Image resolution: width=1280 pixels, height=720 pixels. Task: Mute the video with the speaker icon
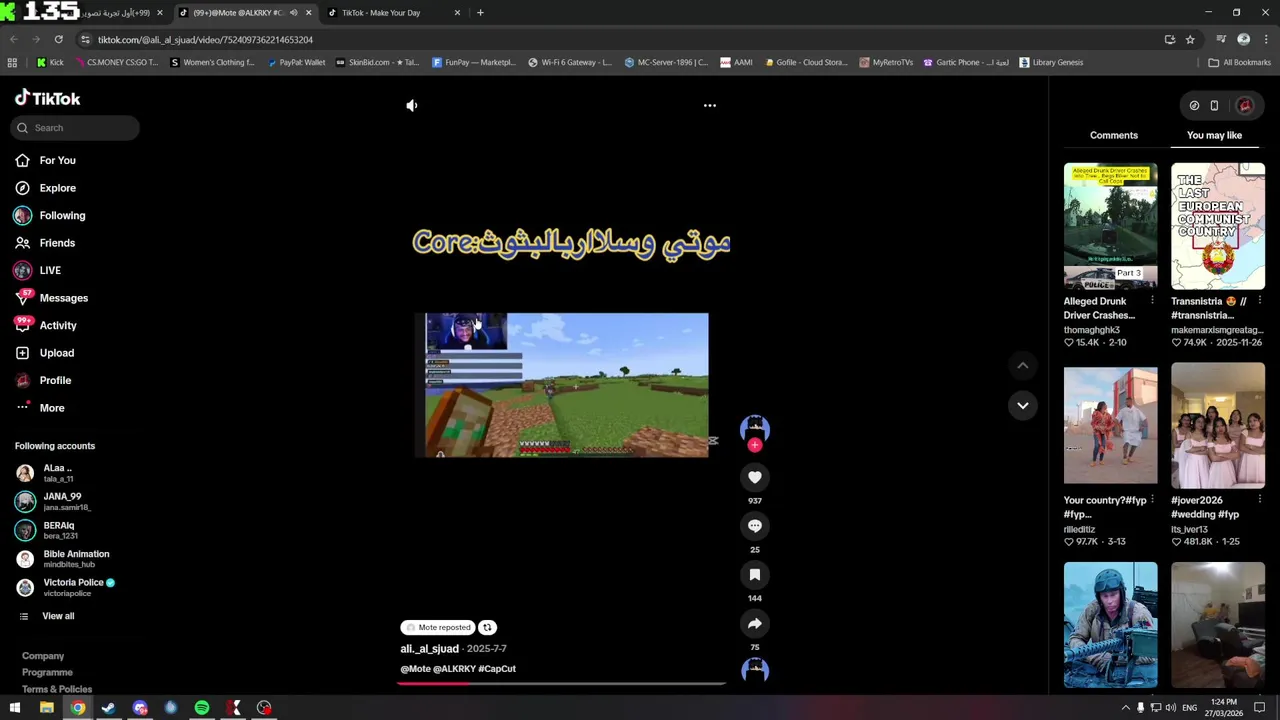pos(411,105)
